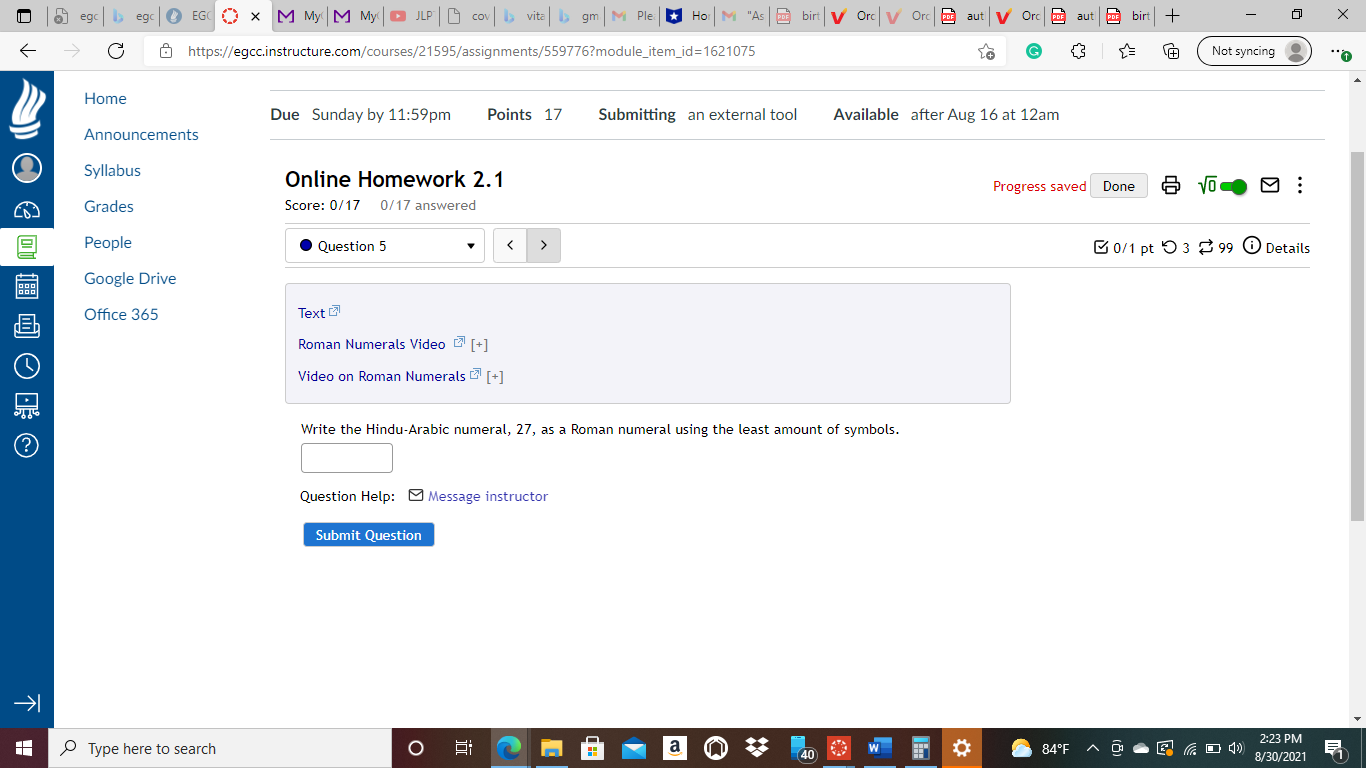Open the Grammarly extension icon

point(1034,51)
